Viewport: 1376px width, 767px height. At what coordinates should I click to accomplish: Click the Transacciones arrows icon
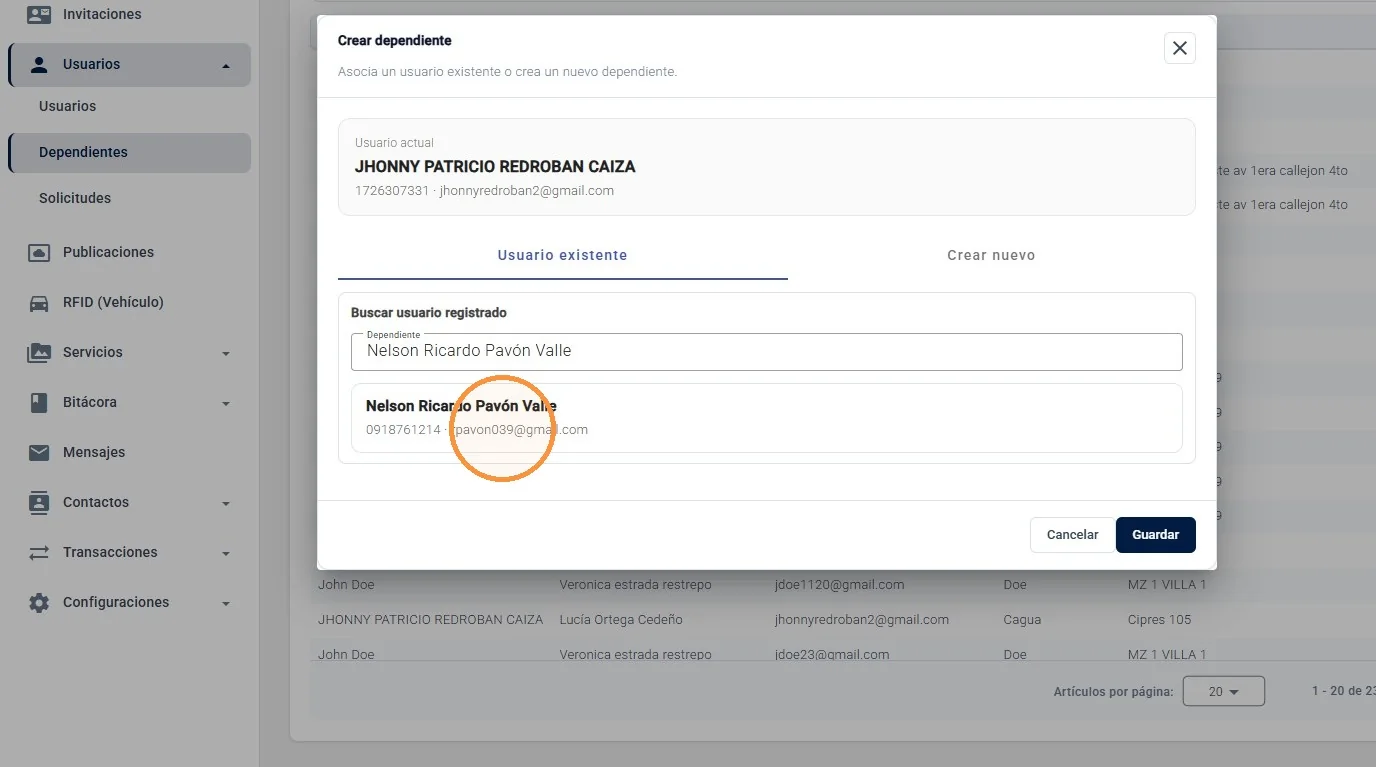tap(39, 553)
